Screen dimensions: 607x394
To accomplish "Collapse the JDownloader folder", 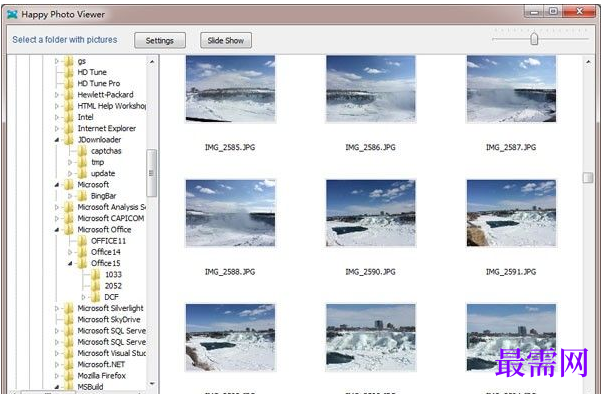I will [57, 140].
